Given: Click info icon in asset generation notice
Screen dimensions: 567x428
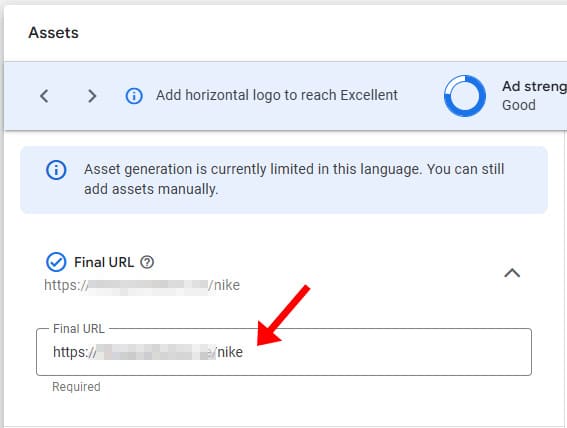Looking at the screenshot, I should click(x=56, y=170).
